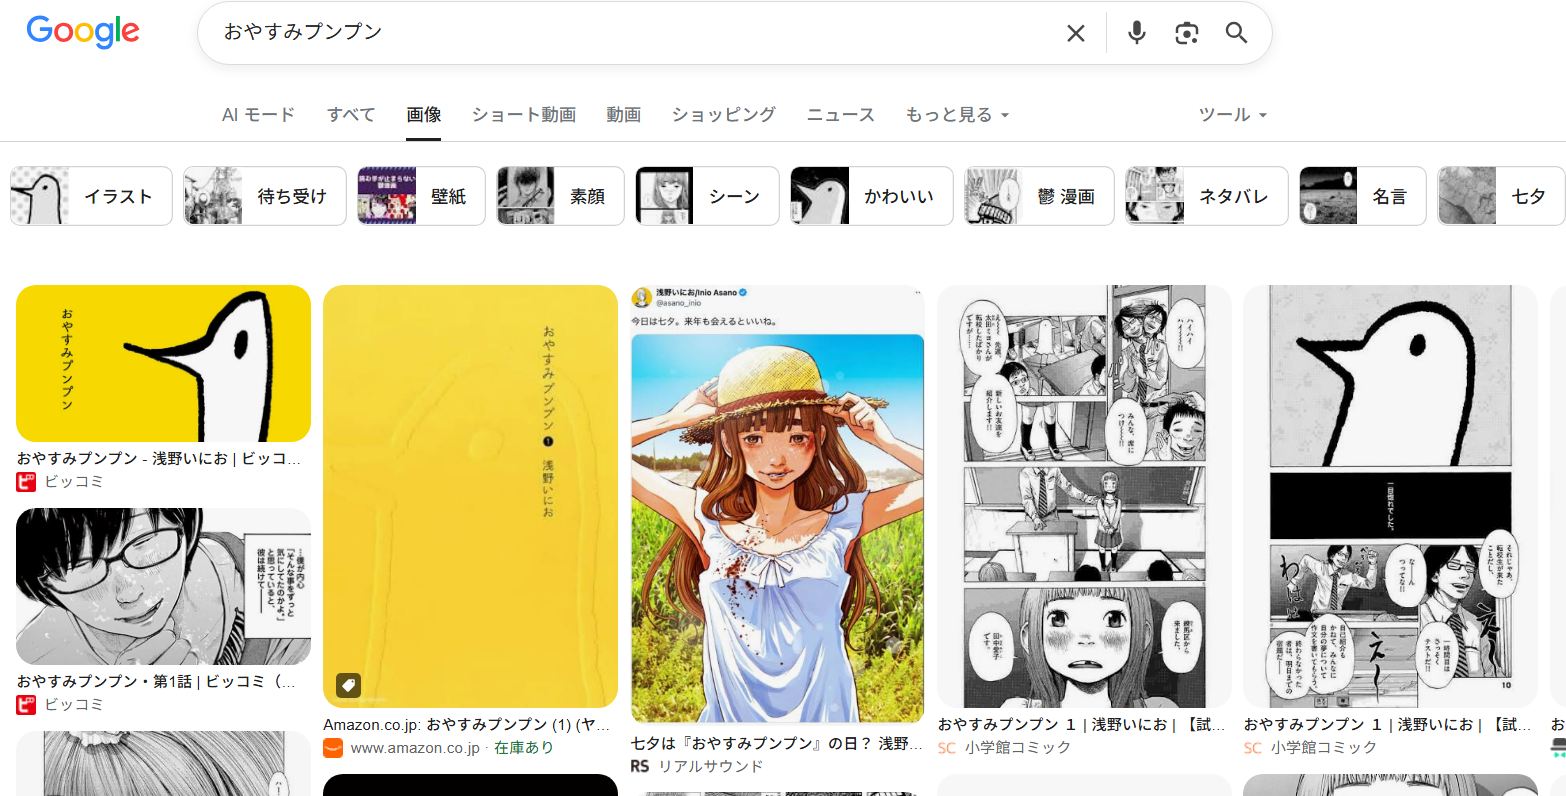Image resolution: width=1566 pixels, height=796 pixels.
Task: Submit search with the magnifying glass icon
Action: [1236, 33]
